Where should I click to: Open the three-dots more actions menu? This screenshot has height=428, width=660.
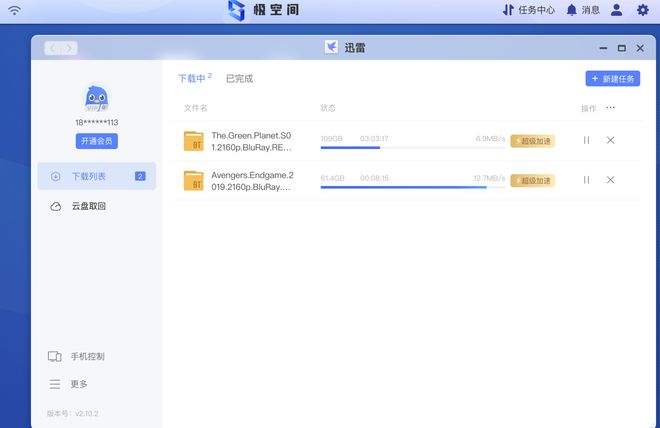[610, 108]
